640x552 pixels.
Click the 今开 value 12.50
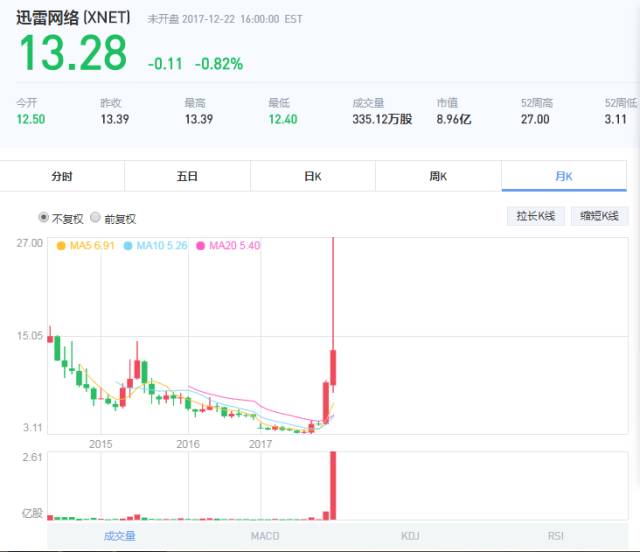tap(31, 119)
